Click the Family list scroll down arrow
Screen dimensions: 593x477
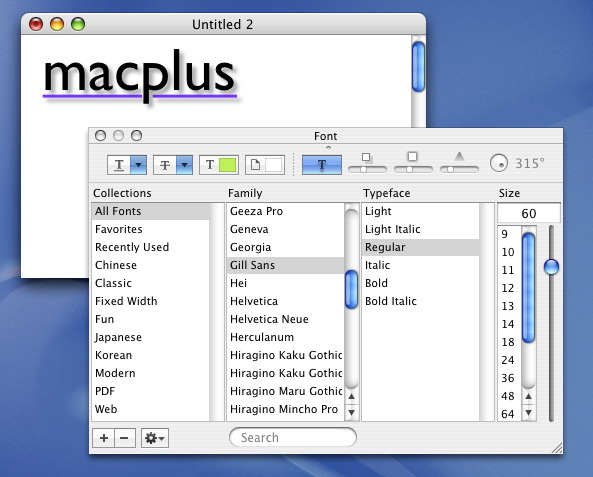pos(351,412)
